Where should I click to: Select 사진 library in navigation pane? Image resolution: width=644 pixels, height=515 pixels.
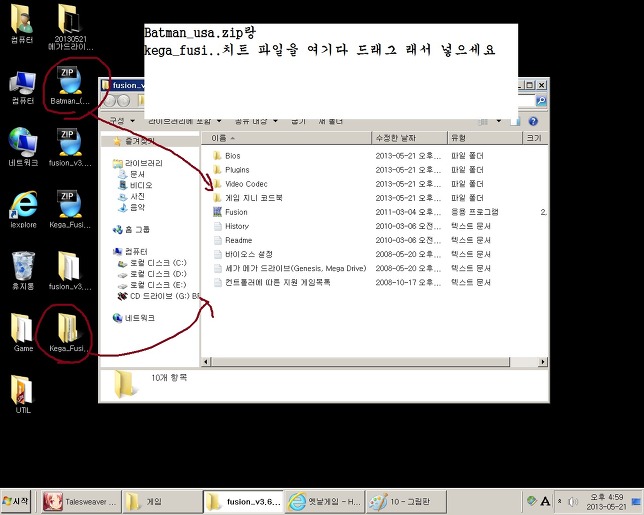[131, 196]
